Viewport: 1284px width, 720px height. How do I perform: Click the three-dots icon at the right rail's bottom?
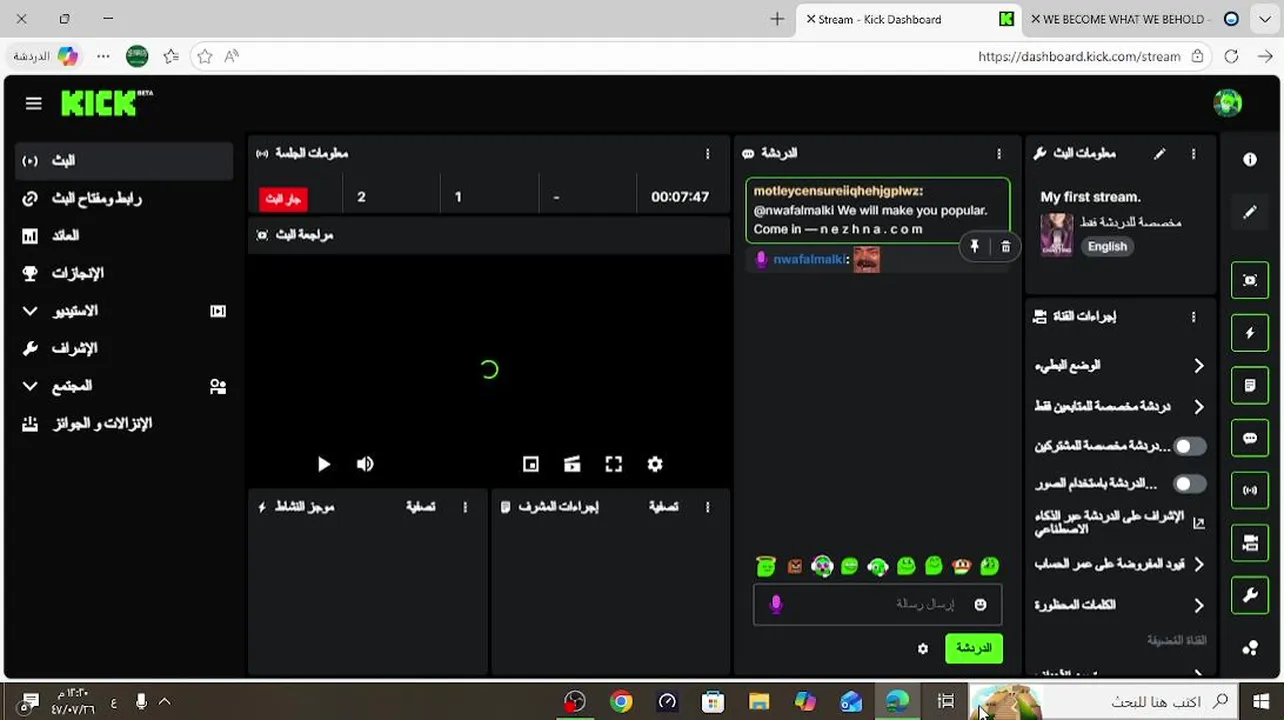tap(1250, 648)
